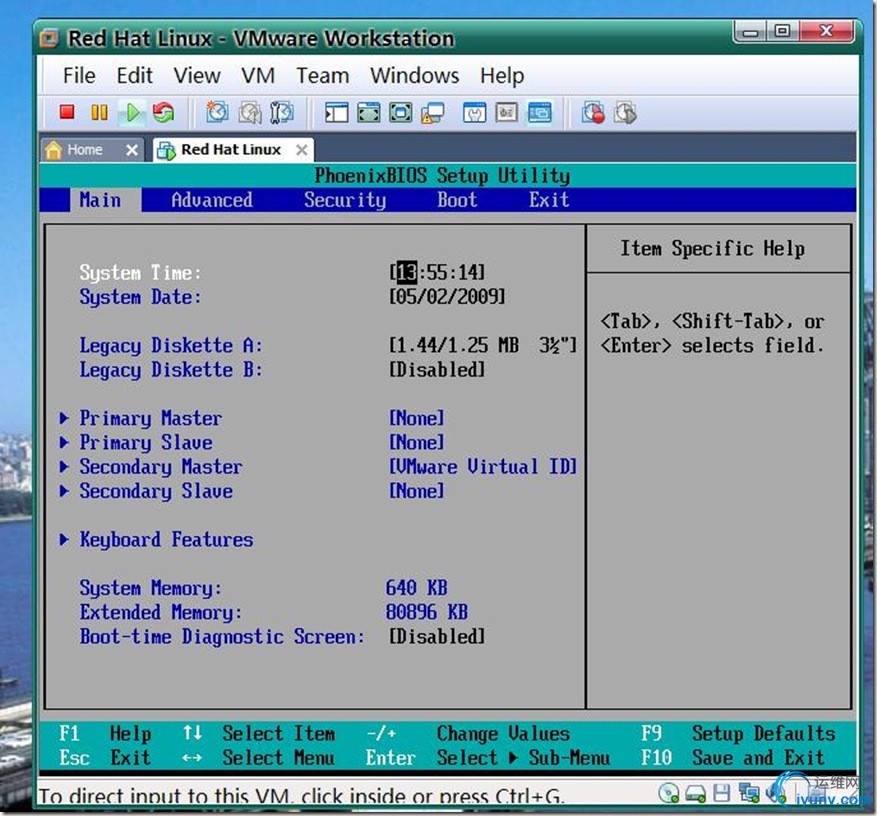877x816 pixels.
Task: Click the hard disk device status icon
Action: 695,793
